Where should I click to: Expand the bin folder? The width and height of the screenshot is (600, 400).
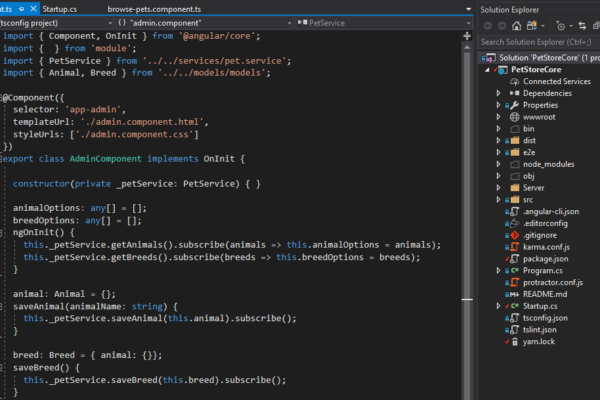point(498,129)
